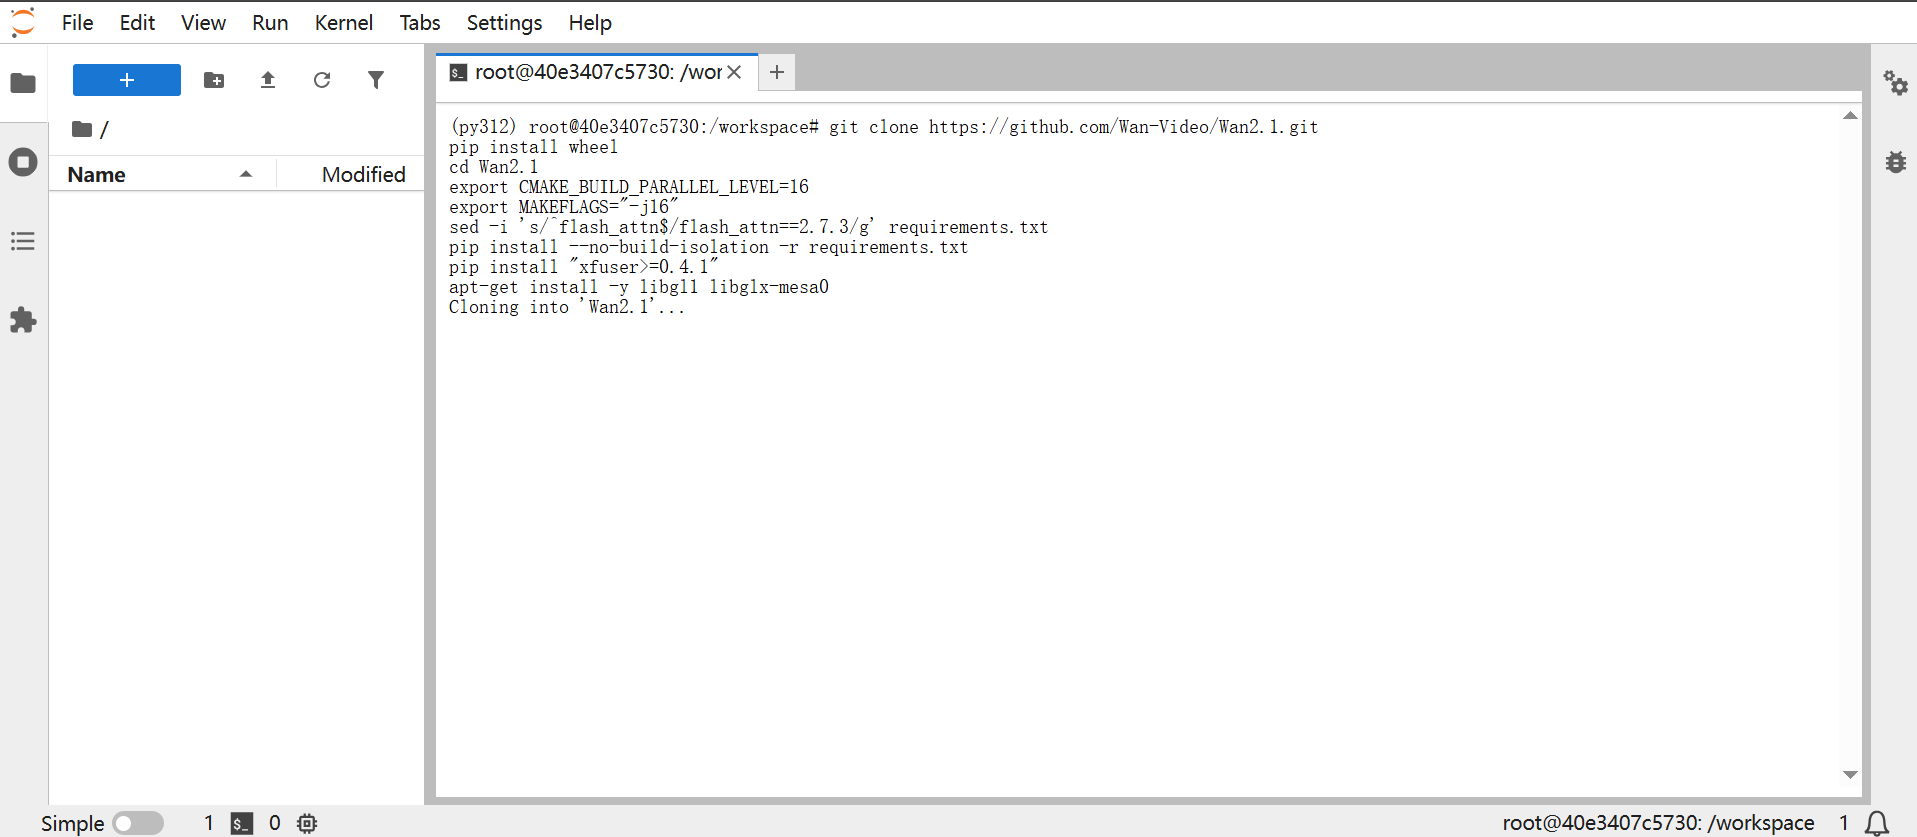Open the View menu
The height and width of the screenshot is (837, 1917).
[x=203, y=22]
